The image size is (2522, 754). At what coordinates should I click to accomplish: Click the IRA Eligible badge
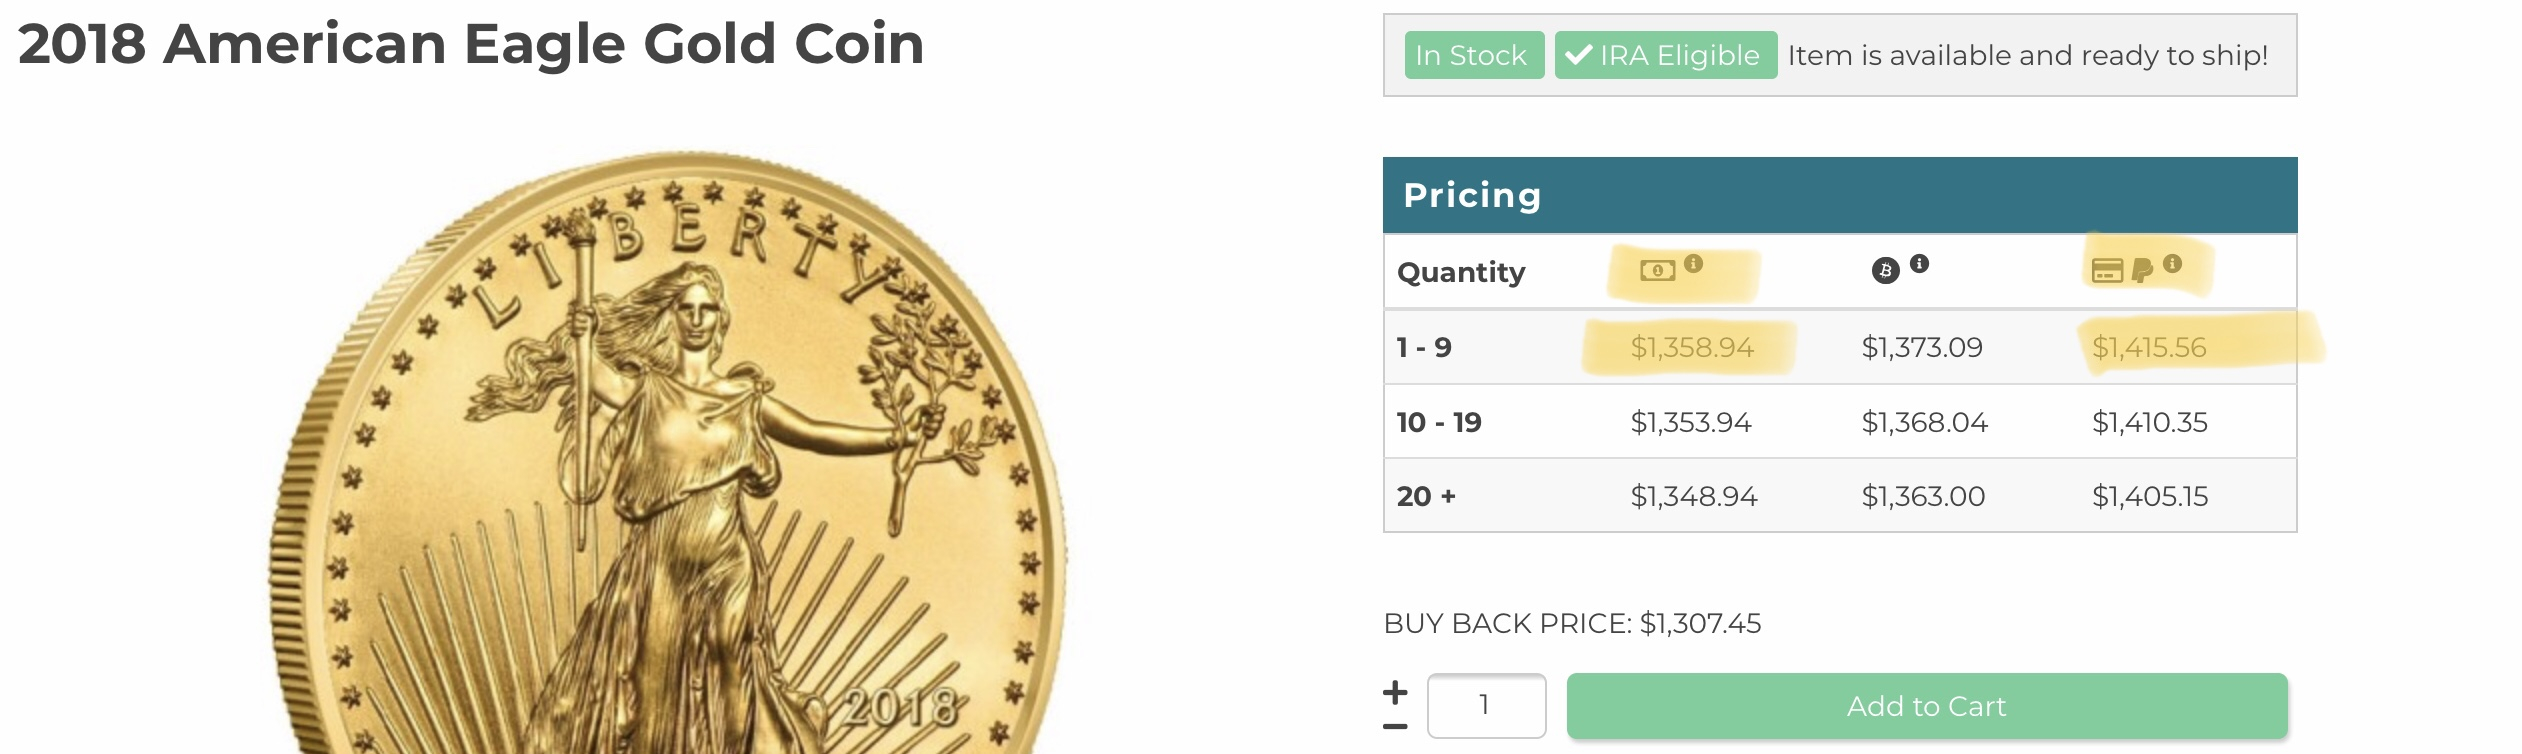pos(1665,55)
